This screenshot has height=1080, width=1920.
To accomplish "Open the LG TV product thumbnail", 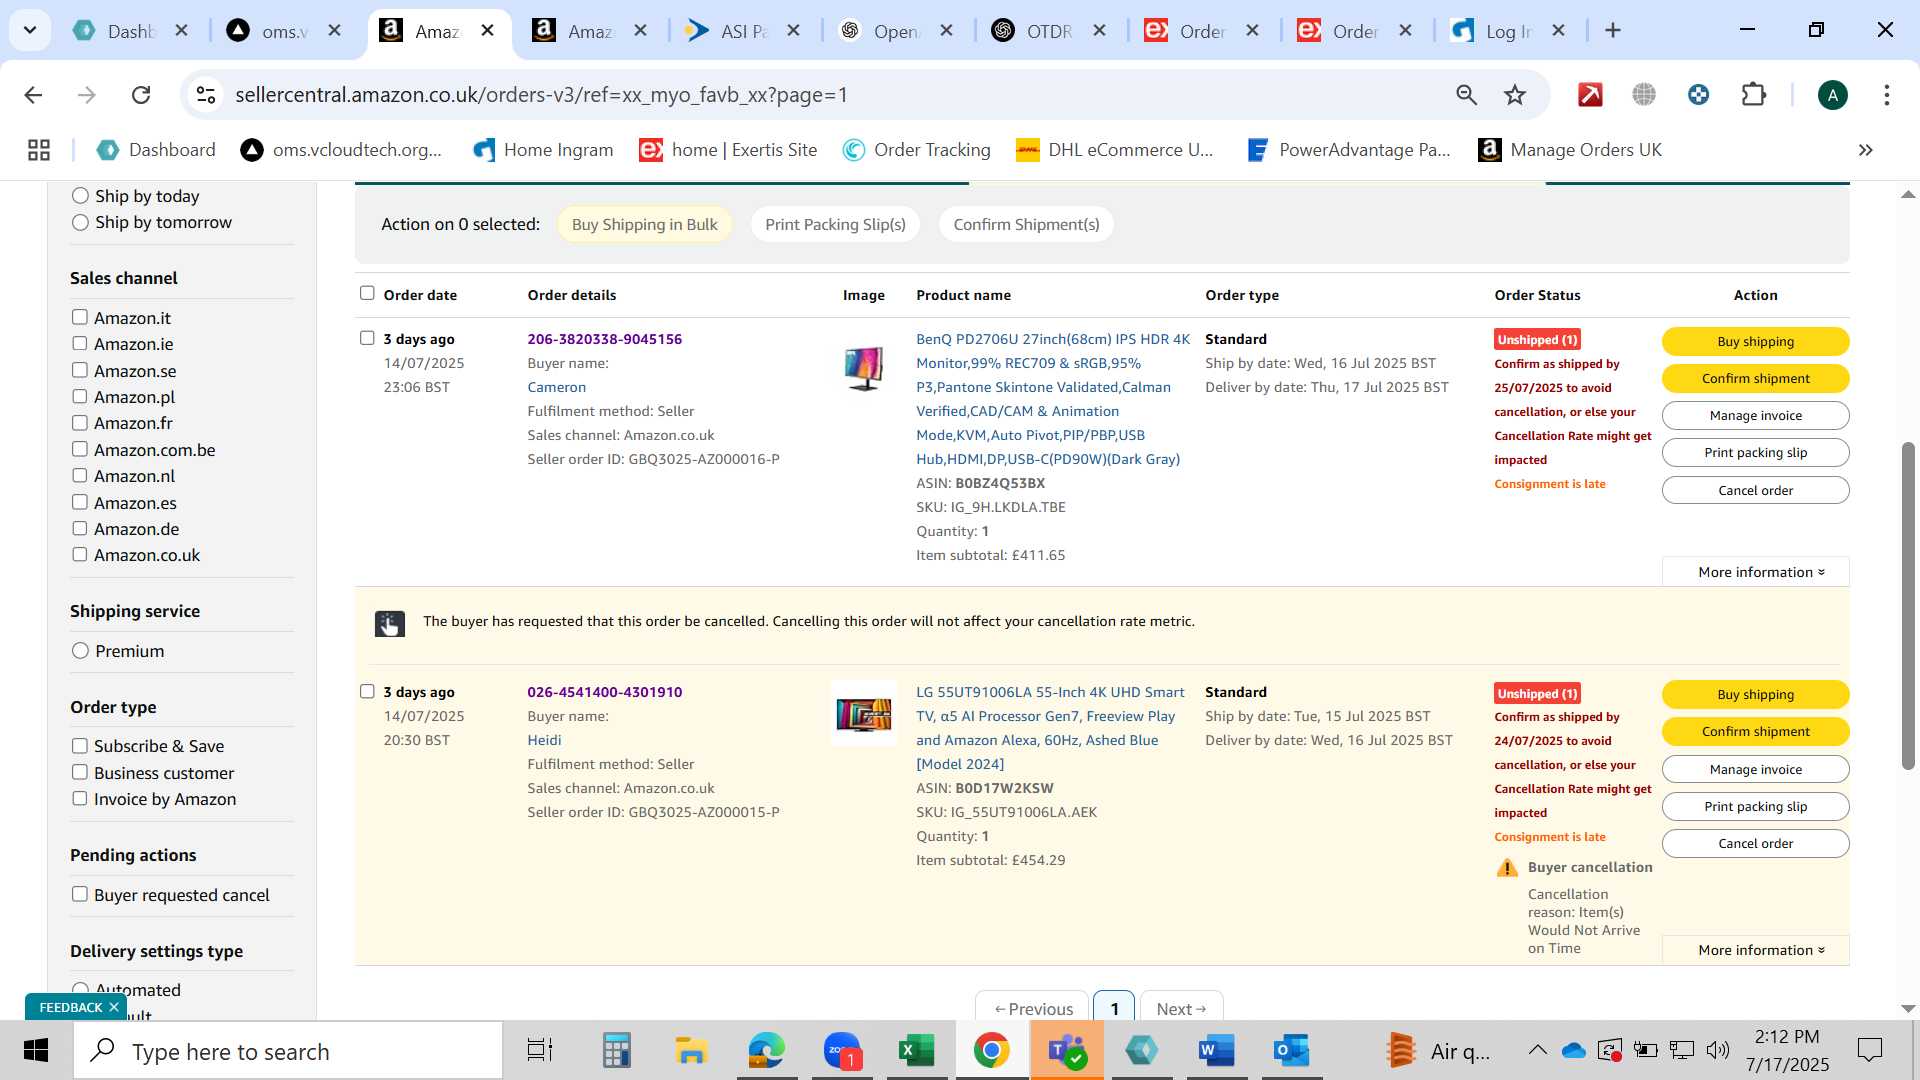I will coord(864,714).
